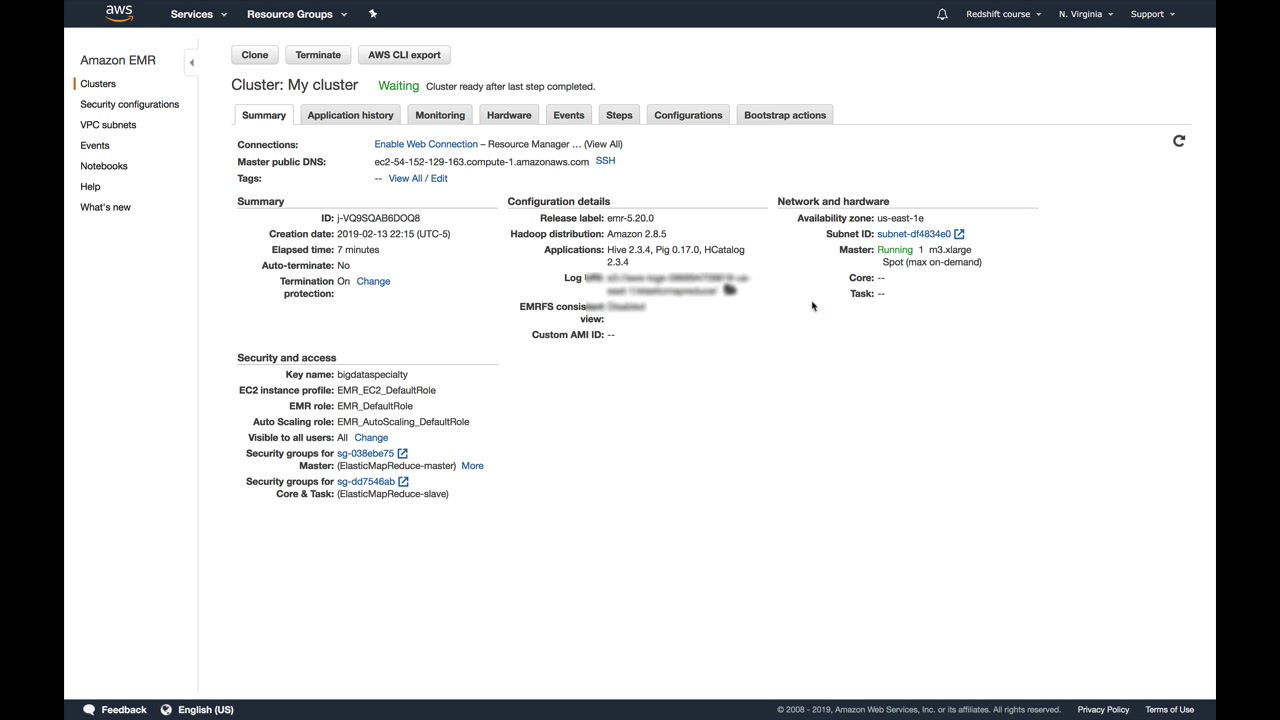Switch to the Application history tab

pyautogui.click(x=350, y=115)
